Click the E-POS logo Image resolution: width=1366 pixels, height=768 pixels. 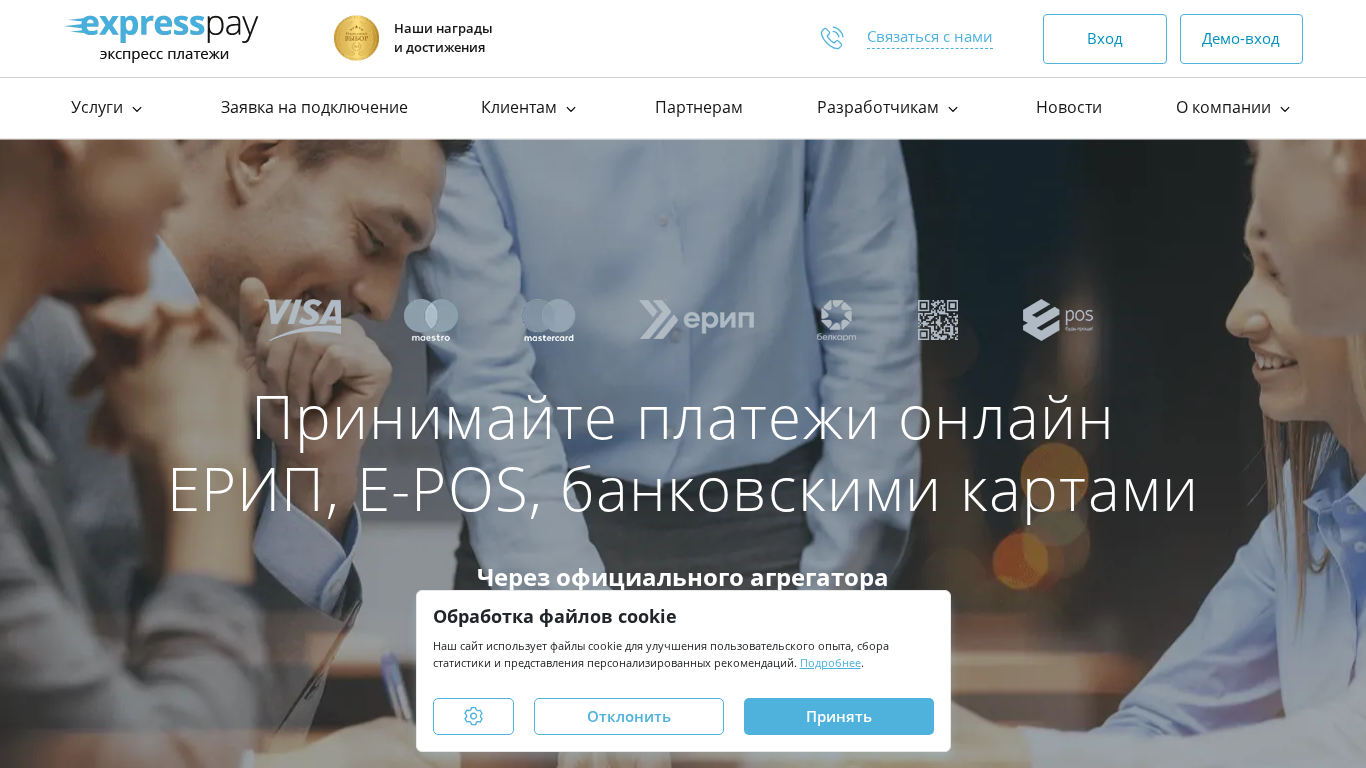point(1058,320)
